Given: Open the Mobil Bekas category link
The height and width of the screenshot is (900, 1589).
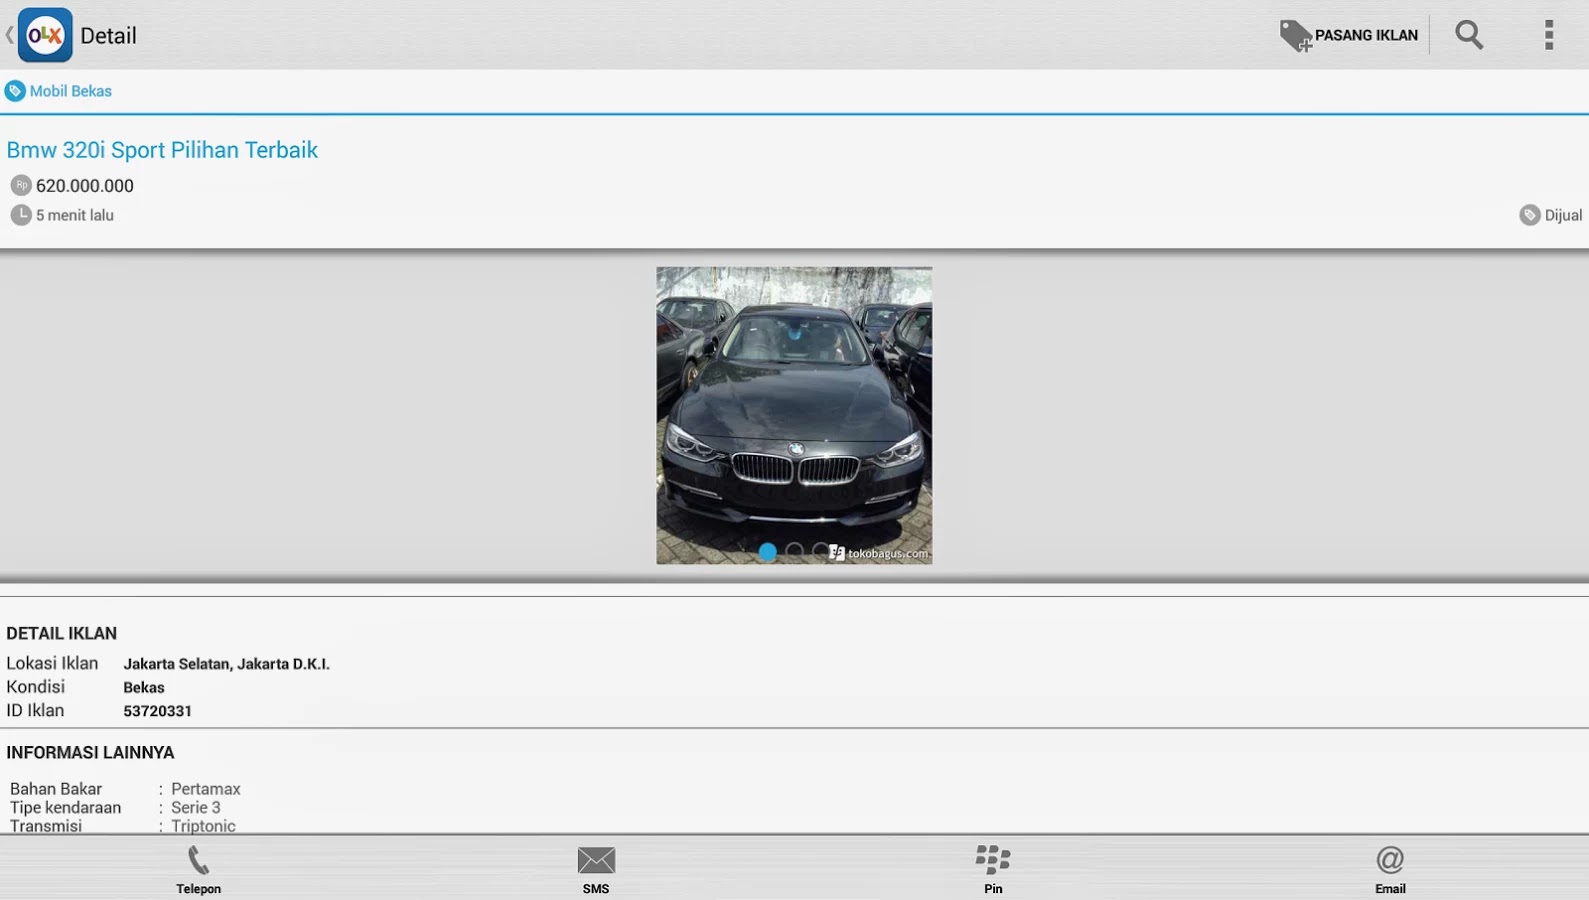Looking at the screenshot, I should pos(70,91).
